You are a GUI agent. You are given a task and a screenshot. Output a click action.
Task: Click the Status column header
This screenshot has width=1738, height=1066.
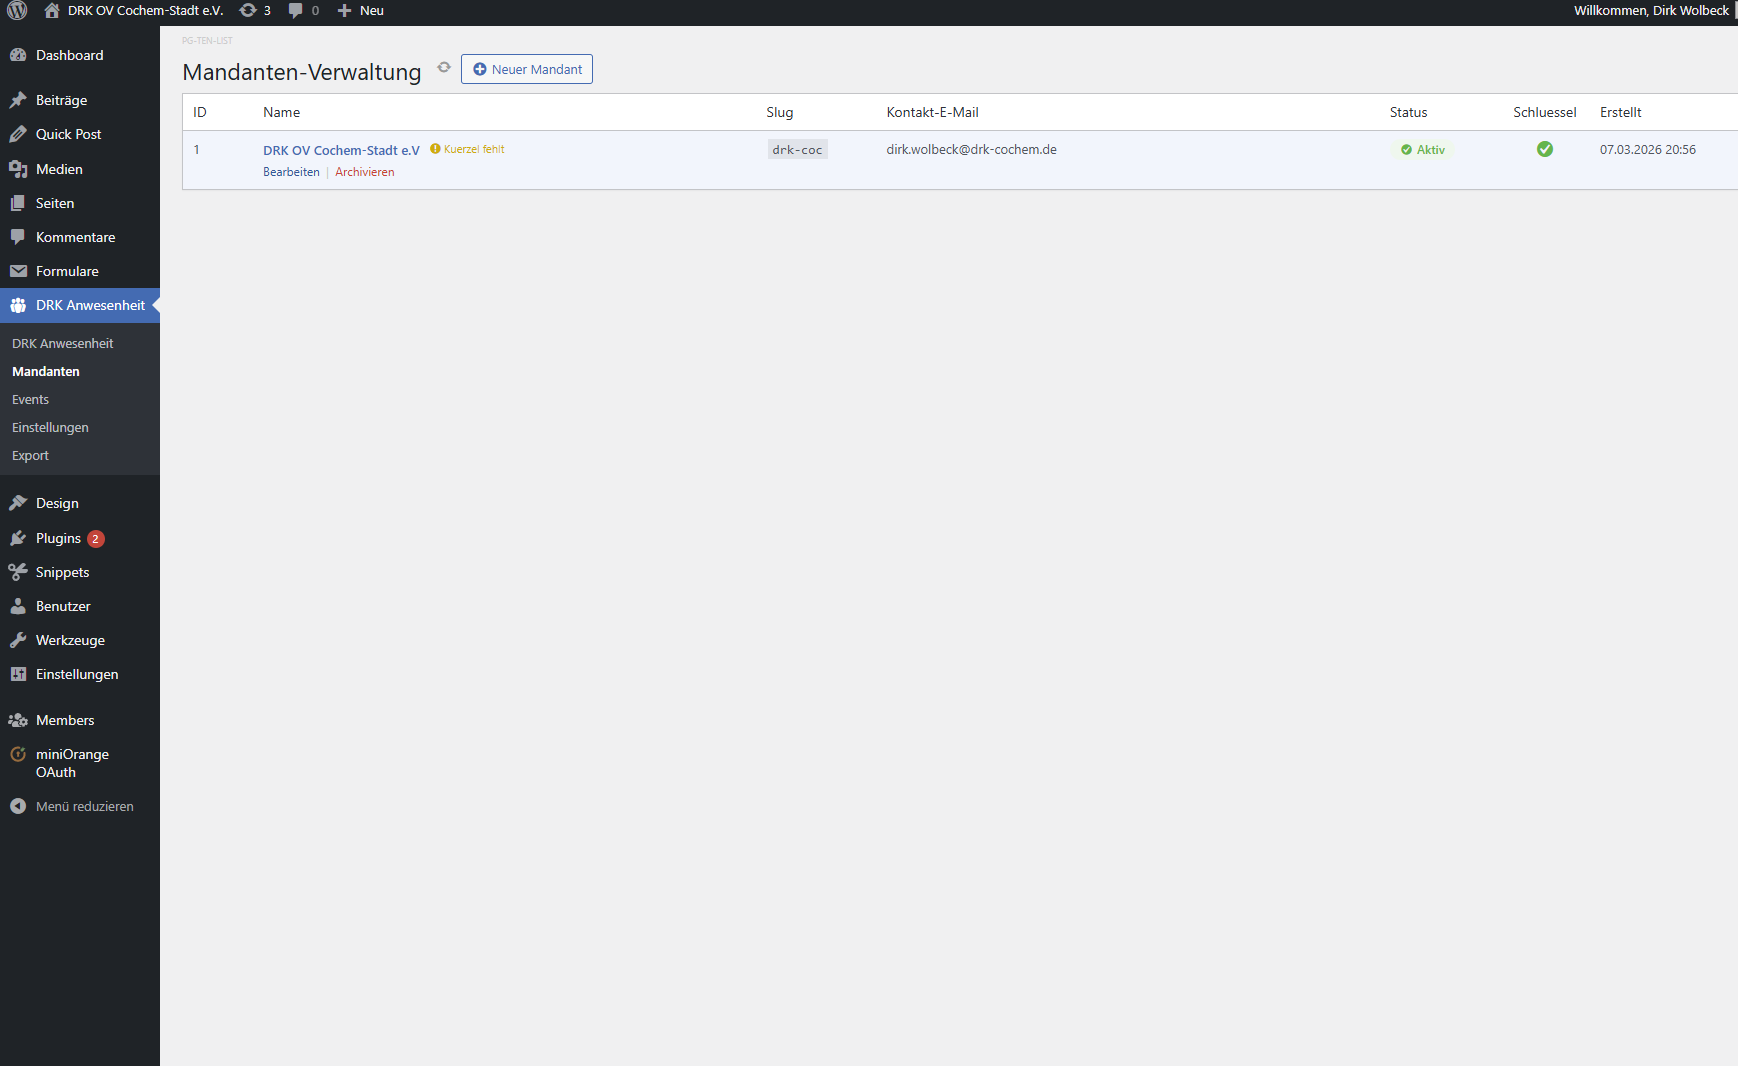click(1408, 112)
